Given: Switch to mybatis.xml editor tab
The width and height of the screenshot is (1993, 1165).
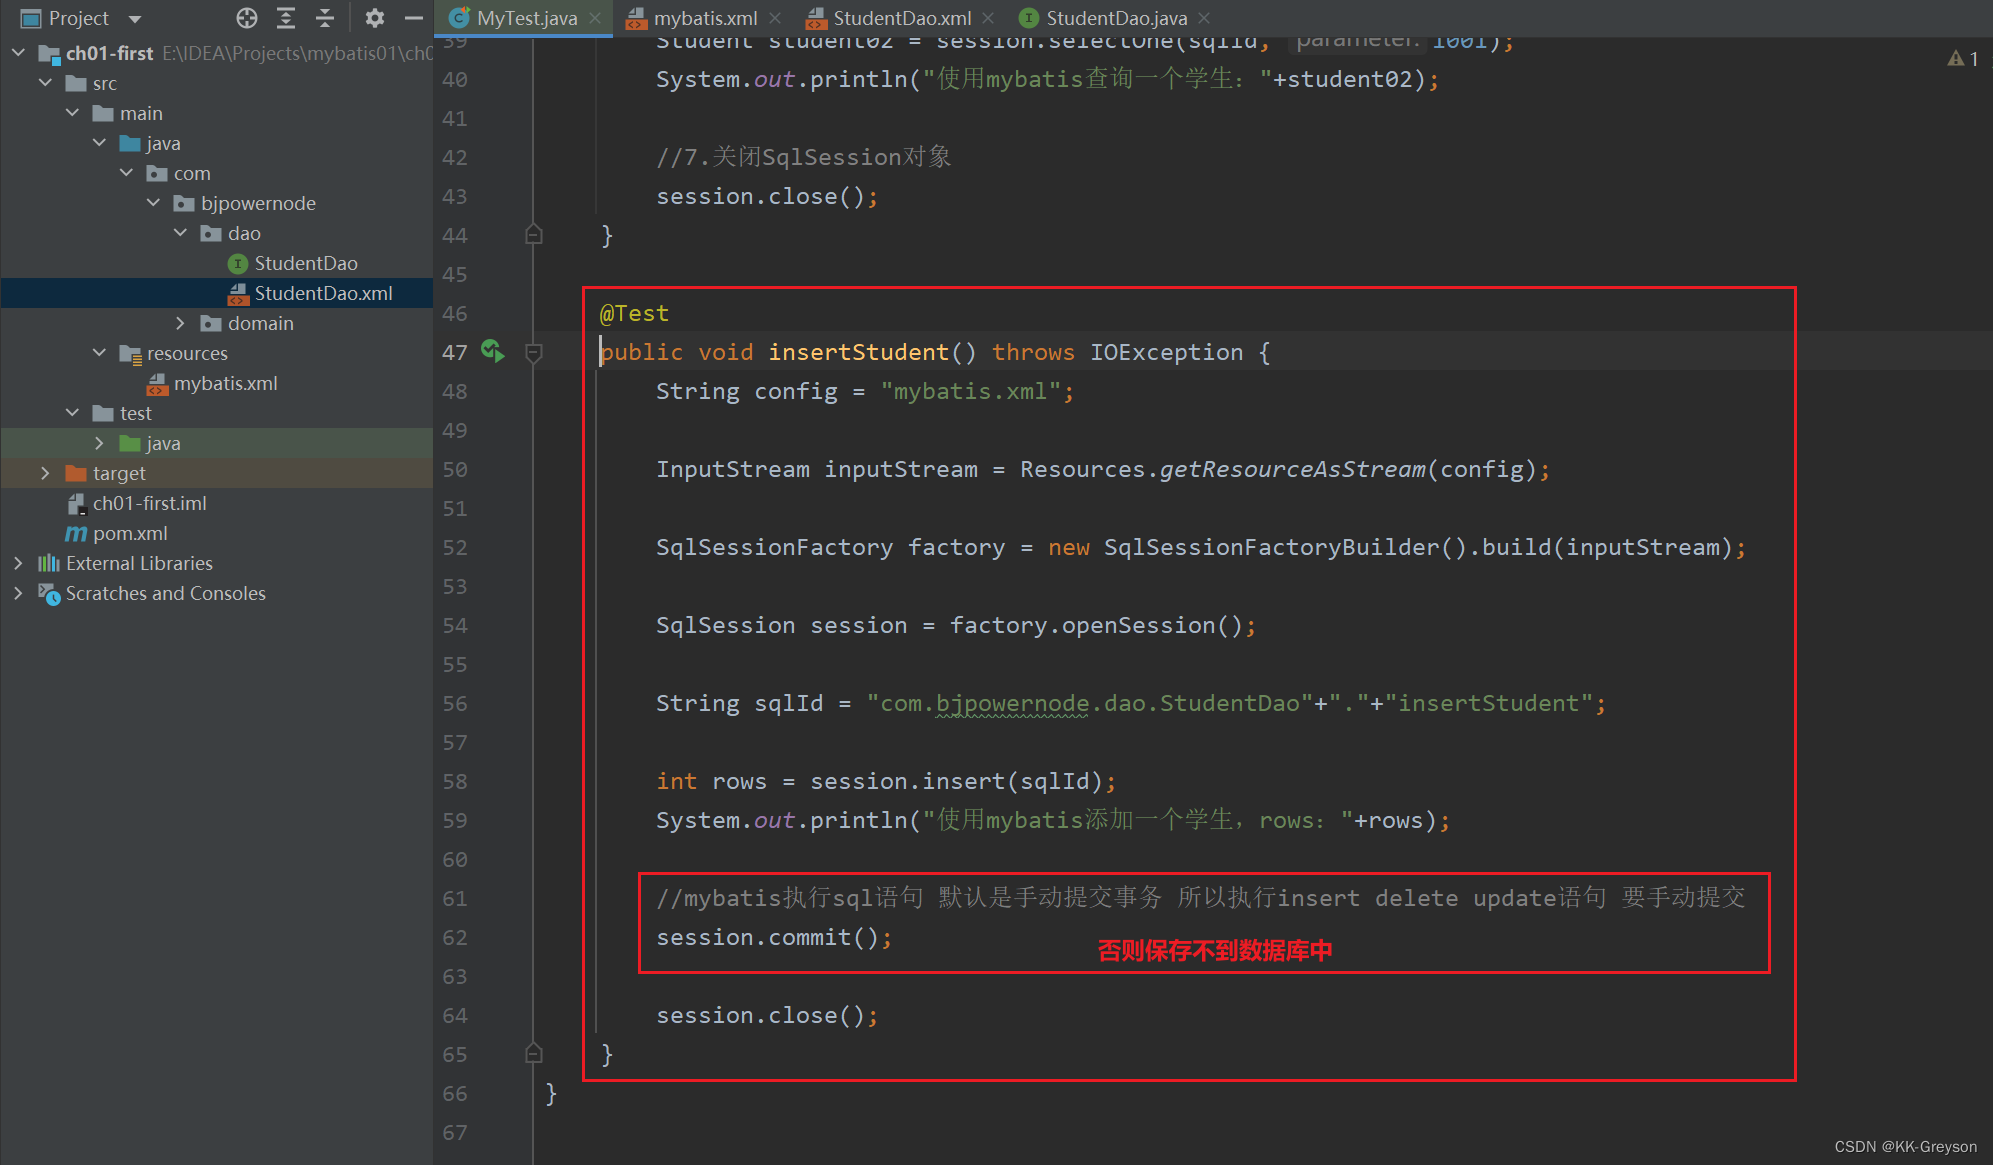Looking at the screenshot, I should [705, 18].
